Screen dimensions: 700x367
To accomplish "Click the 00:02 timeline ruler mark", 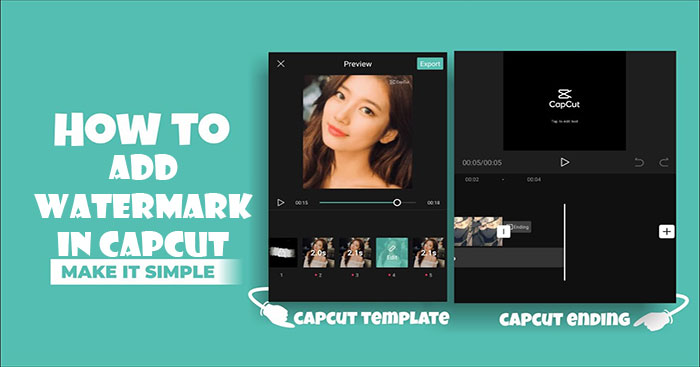I will pyautogui.click(x=472, y=179).
